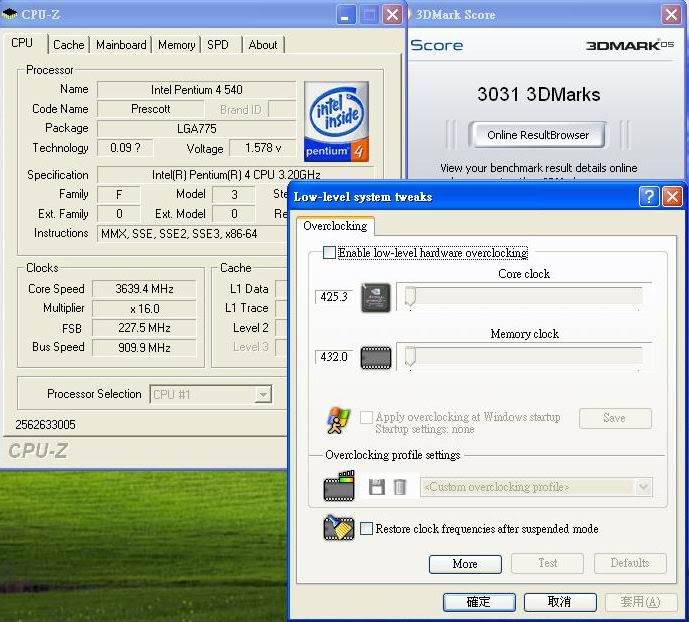The width and height of the screenshot is (689, 622).
Task: Click the 3031 3DMarks score text
Action: 539,94
